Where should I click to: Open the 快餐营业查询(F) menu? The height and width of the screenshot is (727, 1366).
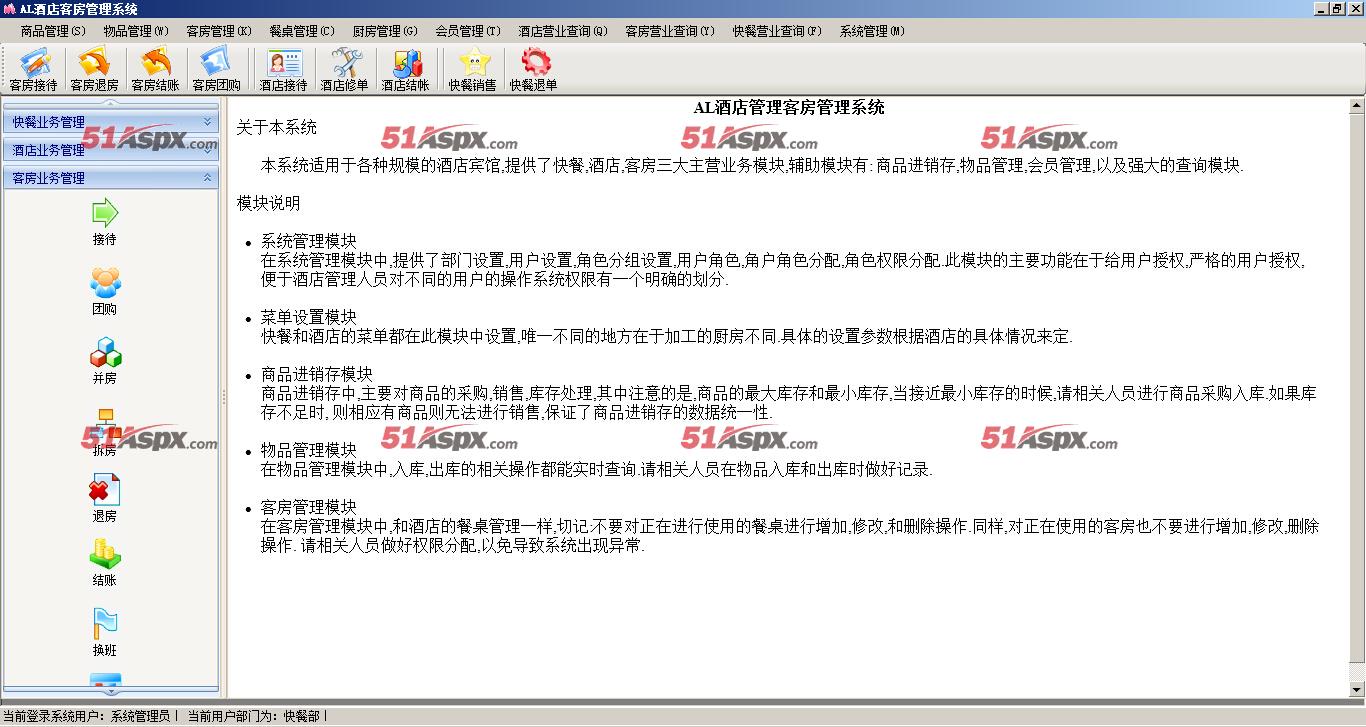click(x=777, y=31)
